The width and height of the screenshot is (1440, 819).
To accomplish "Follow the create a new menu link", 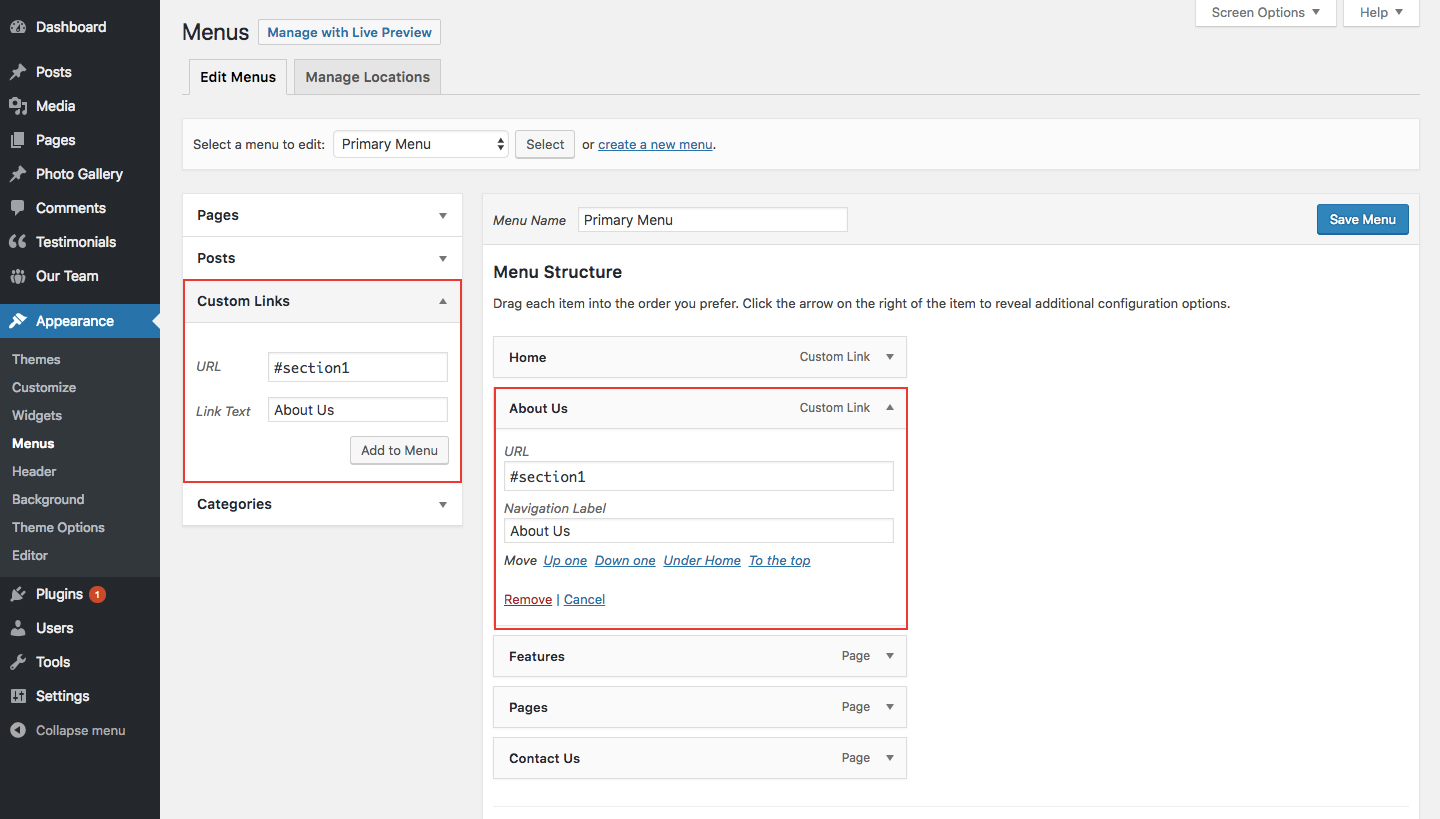I will click(655, 145).
